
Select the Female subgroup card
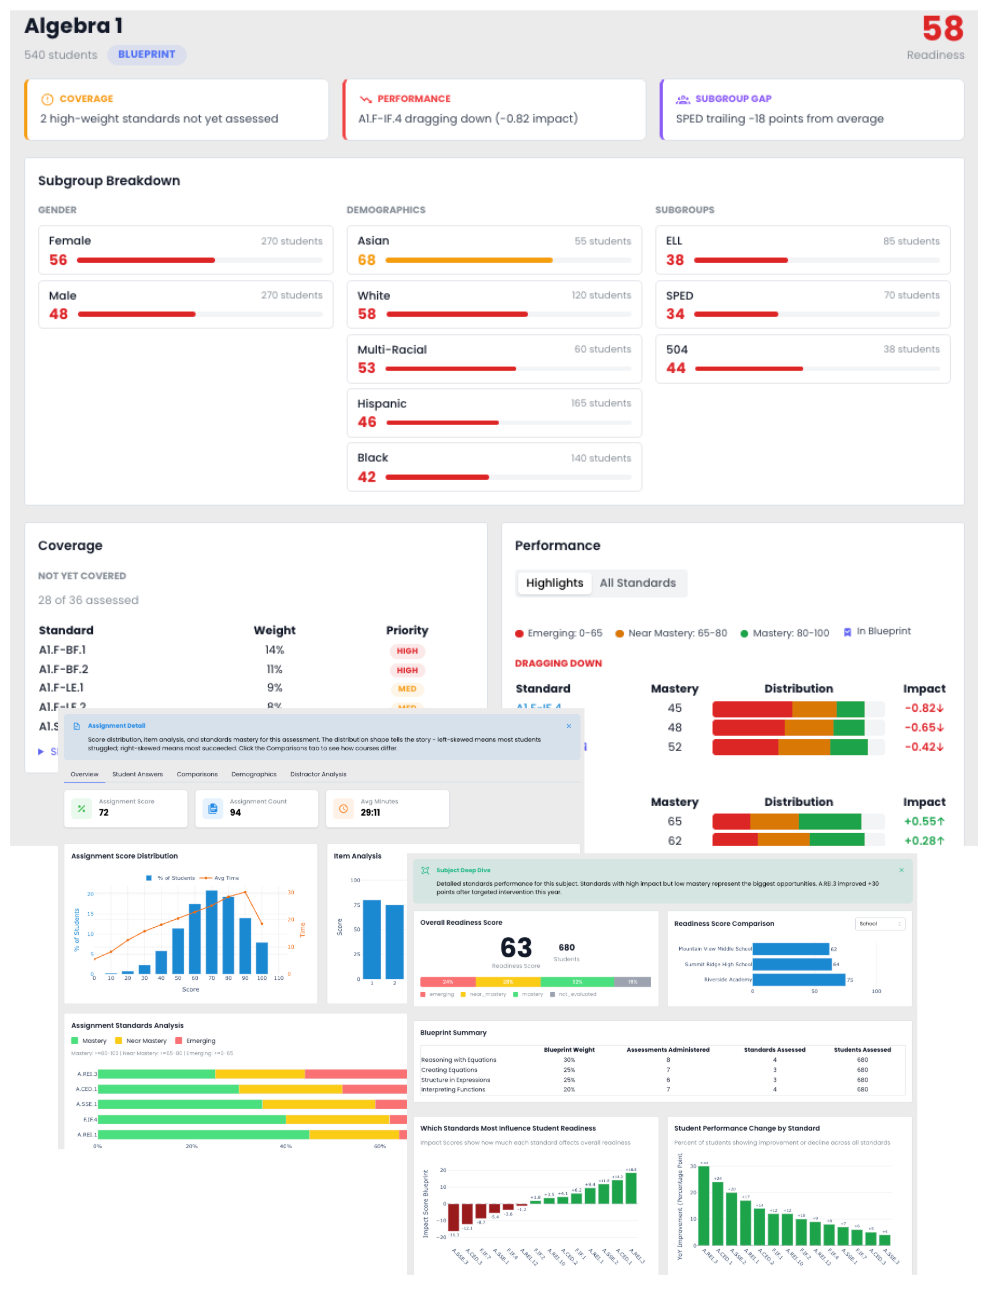[x=185, y=250]
